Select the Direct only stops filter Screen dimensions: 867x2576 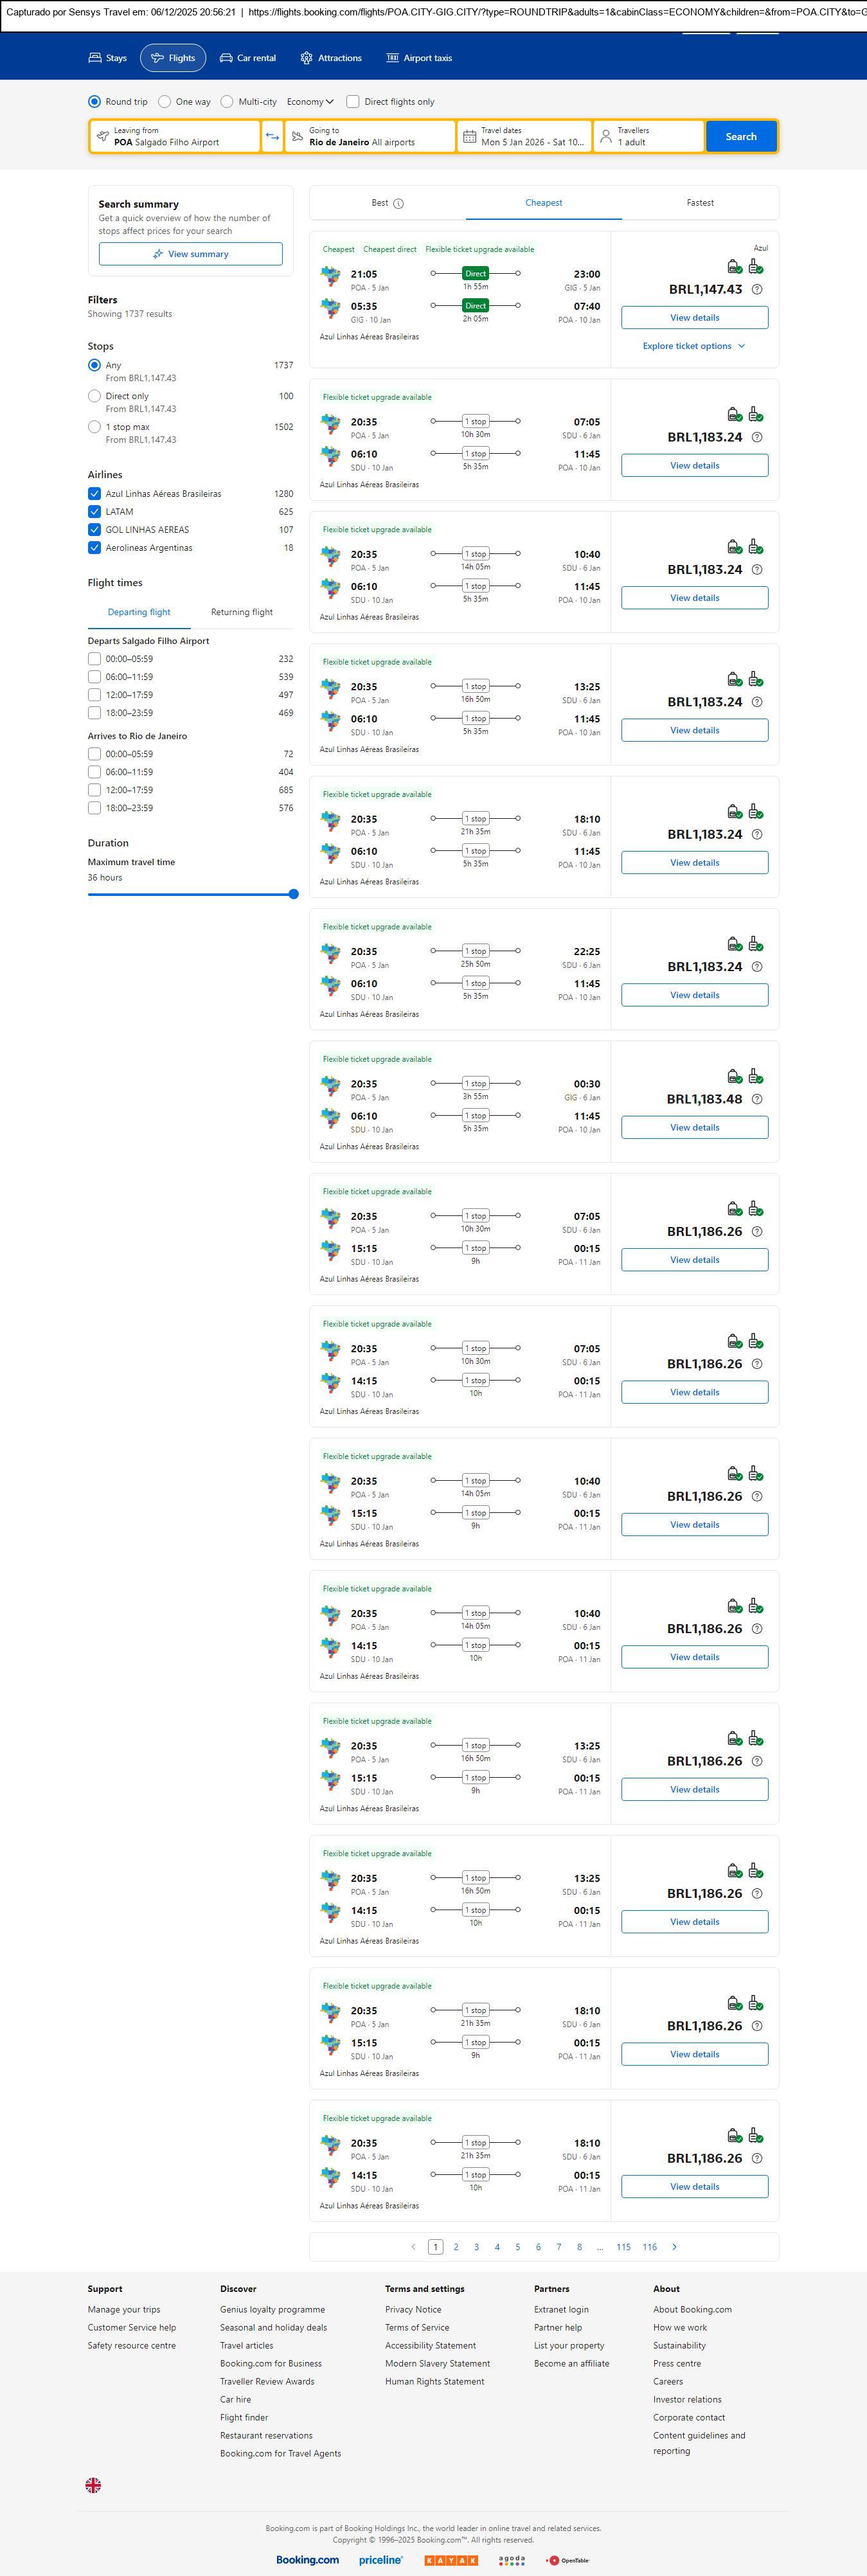94,396
